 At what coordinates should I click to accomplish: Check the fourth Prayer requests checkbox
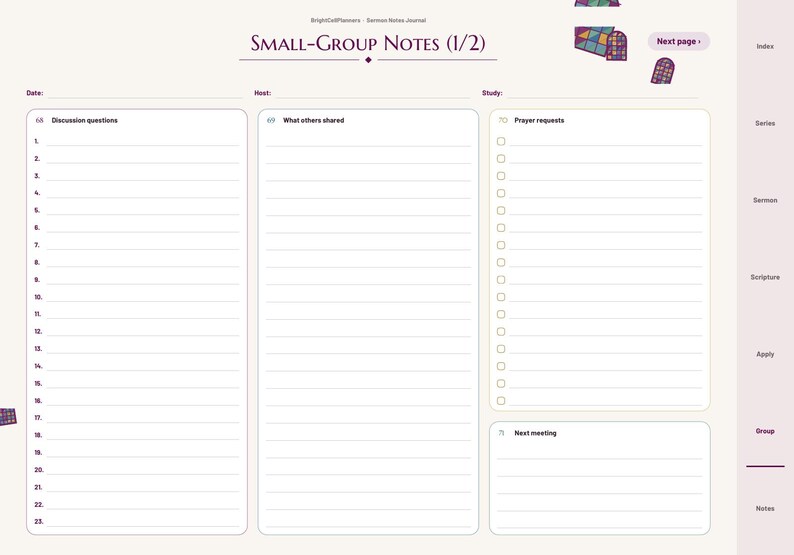501,193
